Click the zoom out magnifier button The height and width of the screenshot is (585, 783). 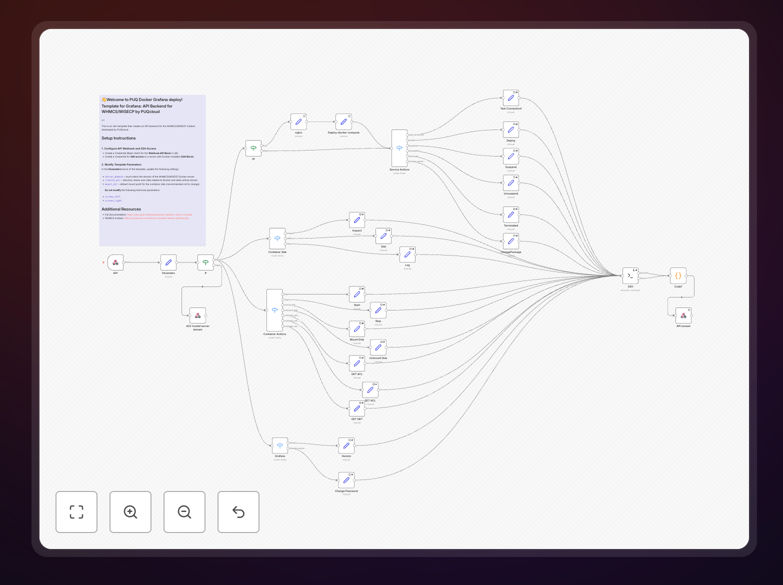184,512
